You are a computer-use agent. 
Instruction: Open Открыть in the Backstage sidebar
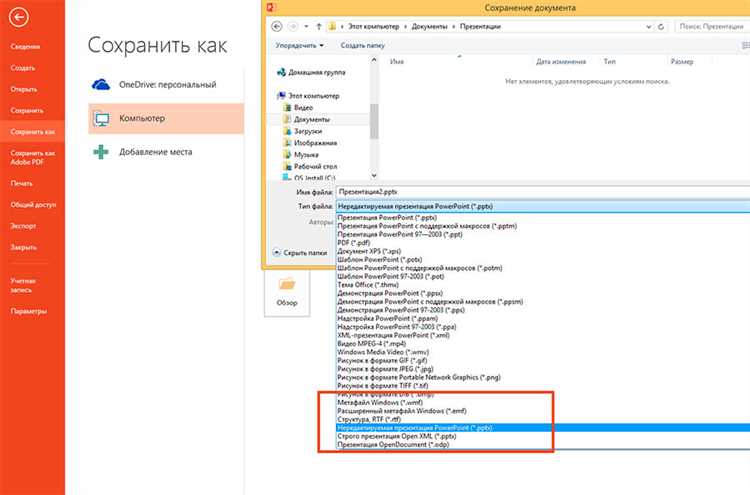point(23,89)
